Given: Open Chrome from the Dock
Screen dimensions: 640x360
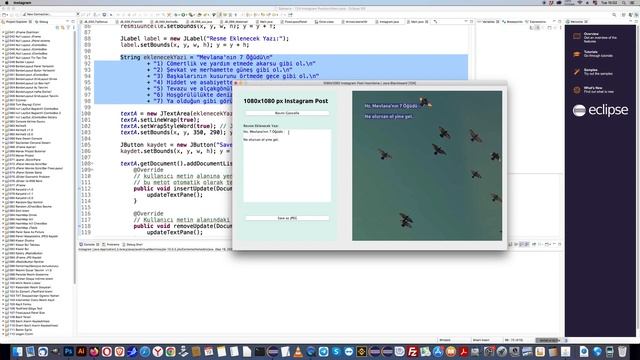Looking at the screenshot, I should [x=170, y=351].
